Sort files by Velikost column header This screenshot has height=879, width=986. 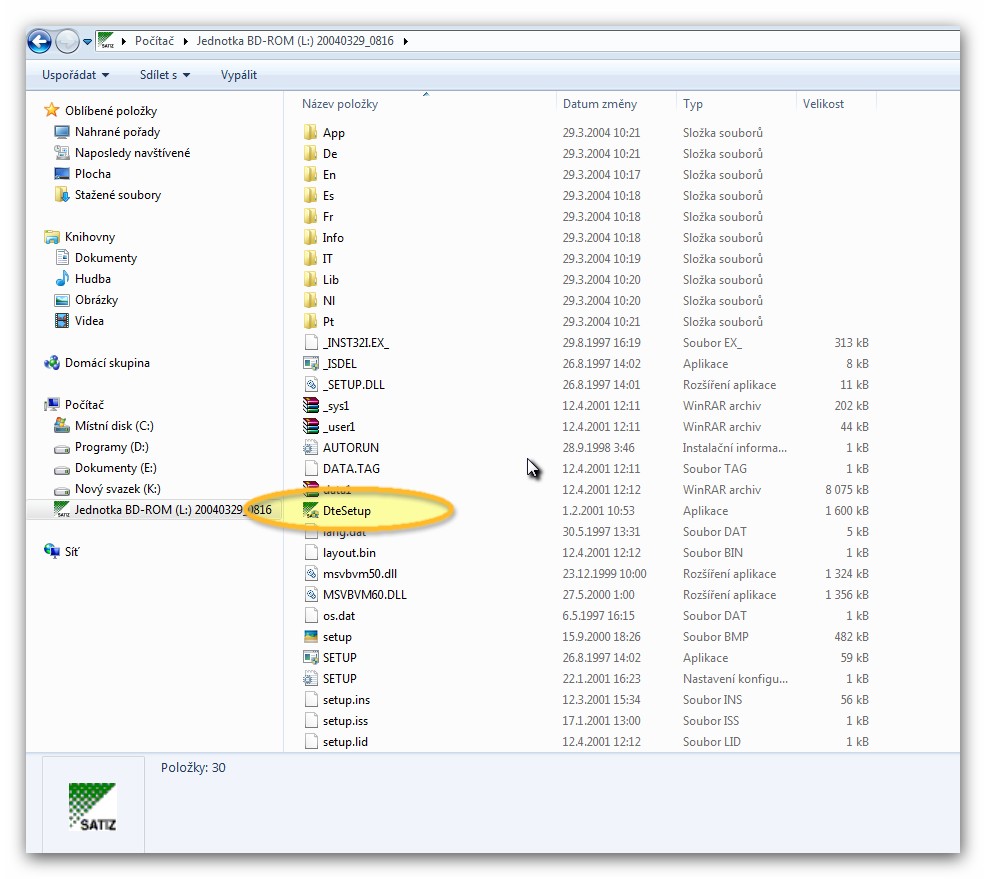pyautogui.click(x=823, y=104)
